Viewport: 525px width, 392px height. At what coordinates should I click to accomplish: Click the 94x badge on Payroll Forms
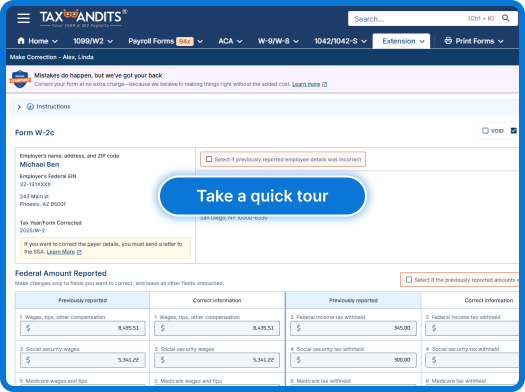pos(185,41)
